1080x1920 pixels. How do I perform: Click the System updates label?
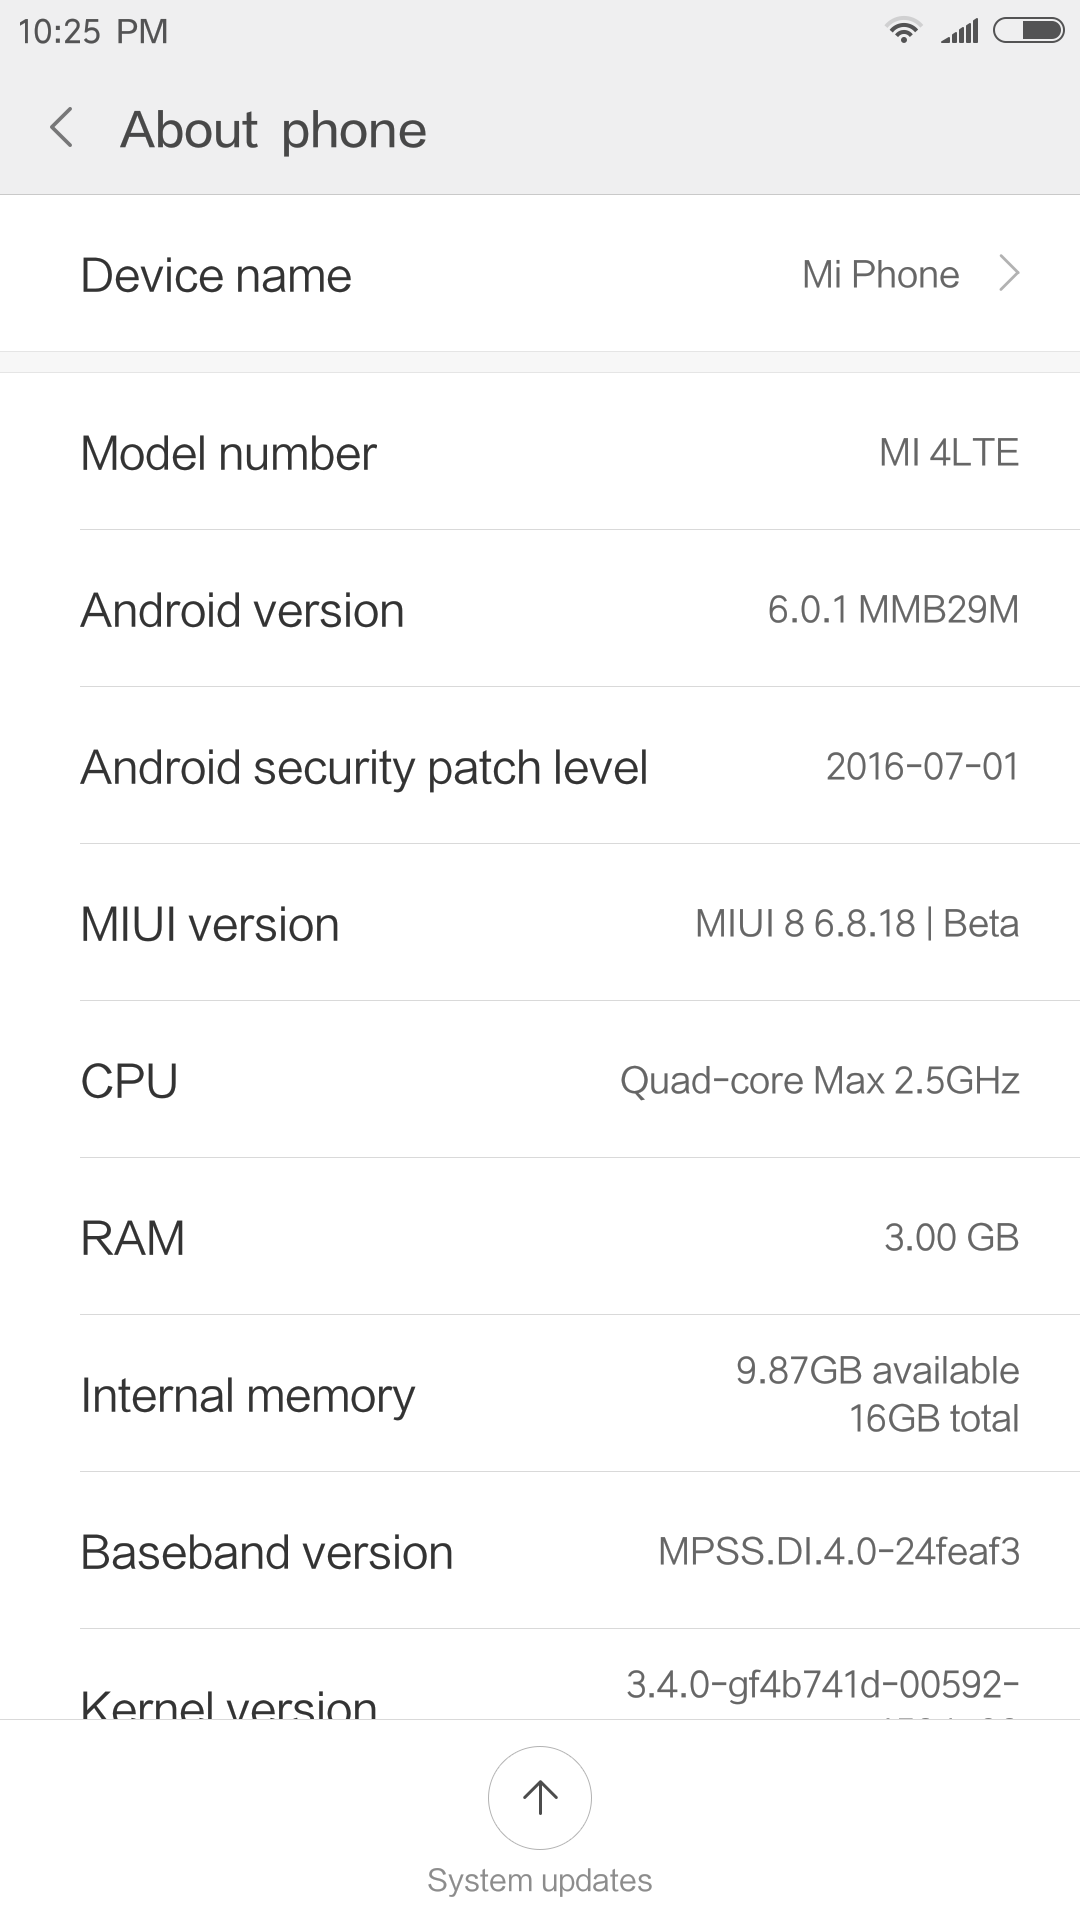tap(540, 1880)
